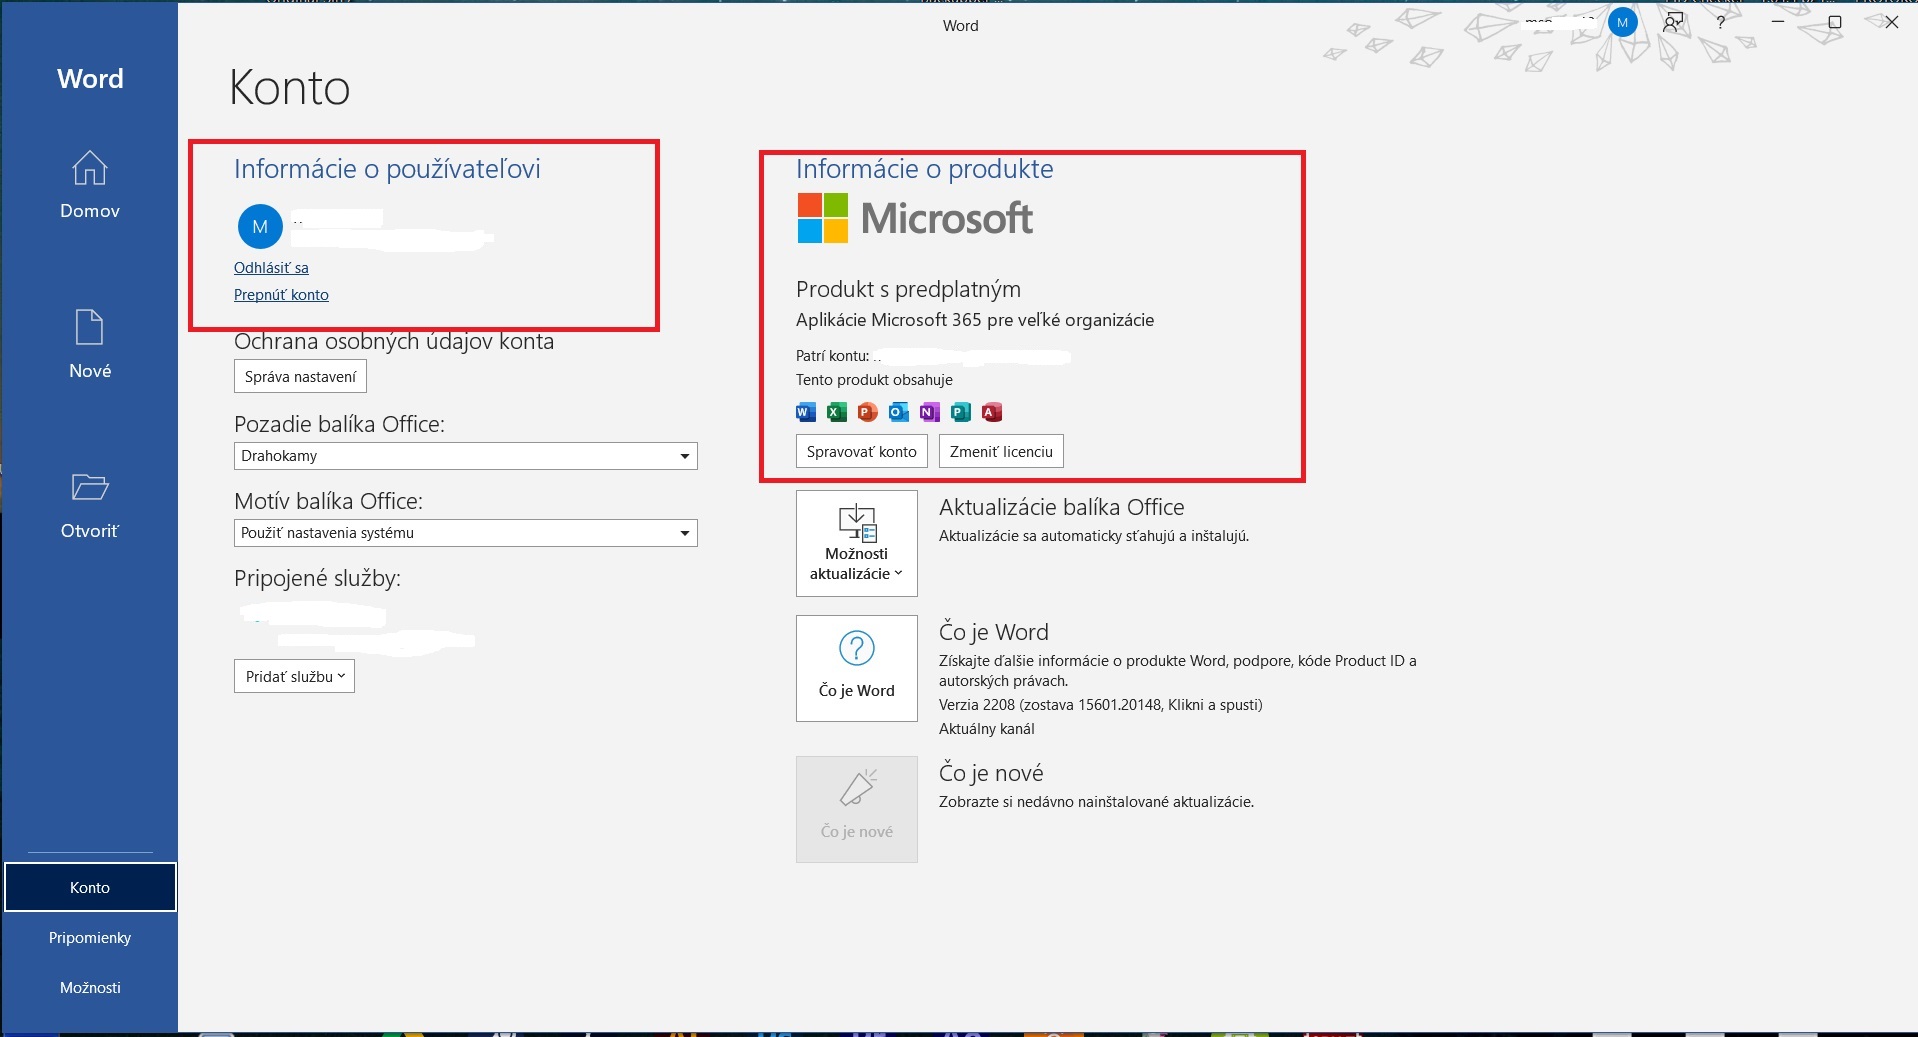Open the Motív balíka Office dropdown
This screenshot has width=1918, height=1037.
click(x=466, y=533)
